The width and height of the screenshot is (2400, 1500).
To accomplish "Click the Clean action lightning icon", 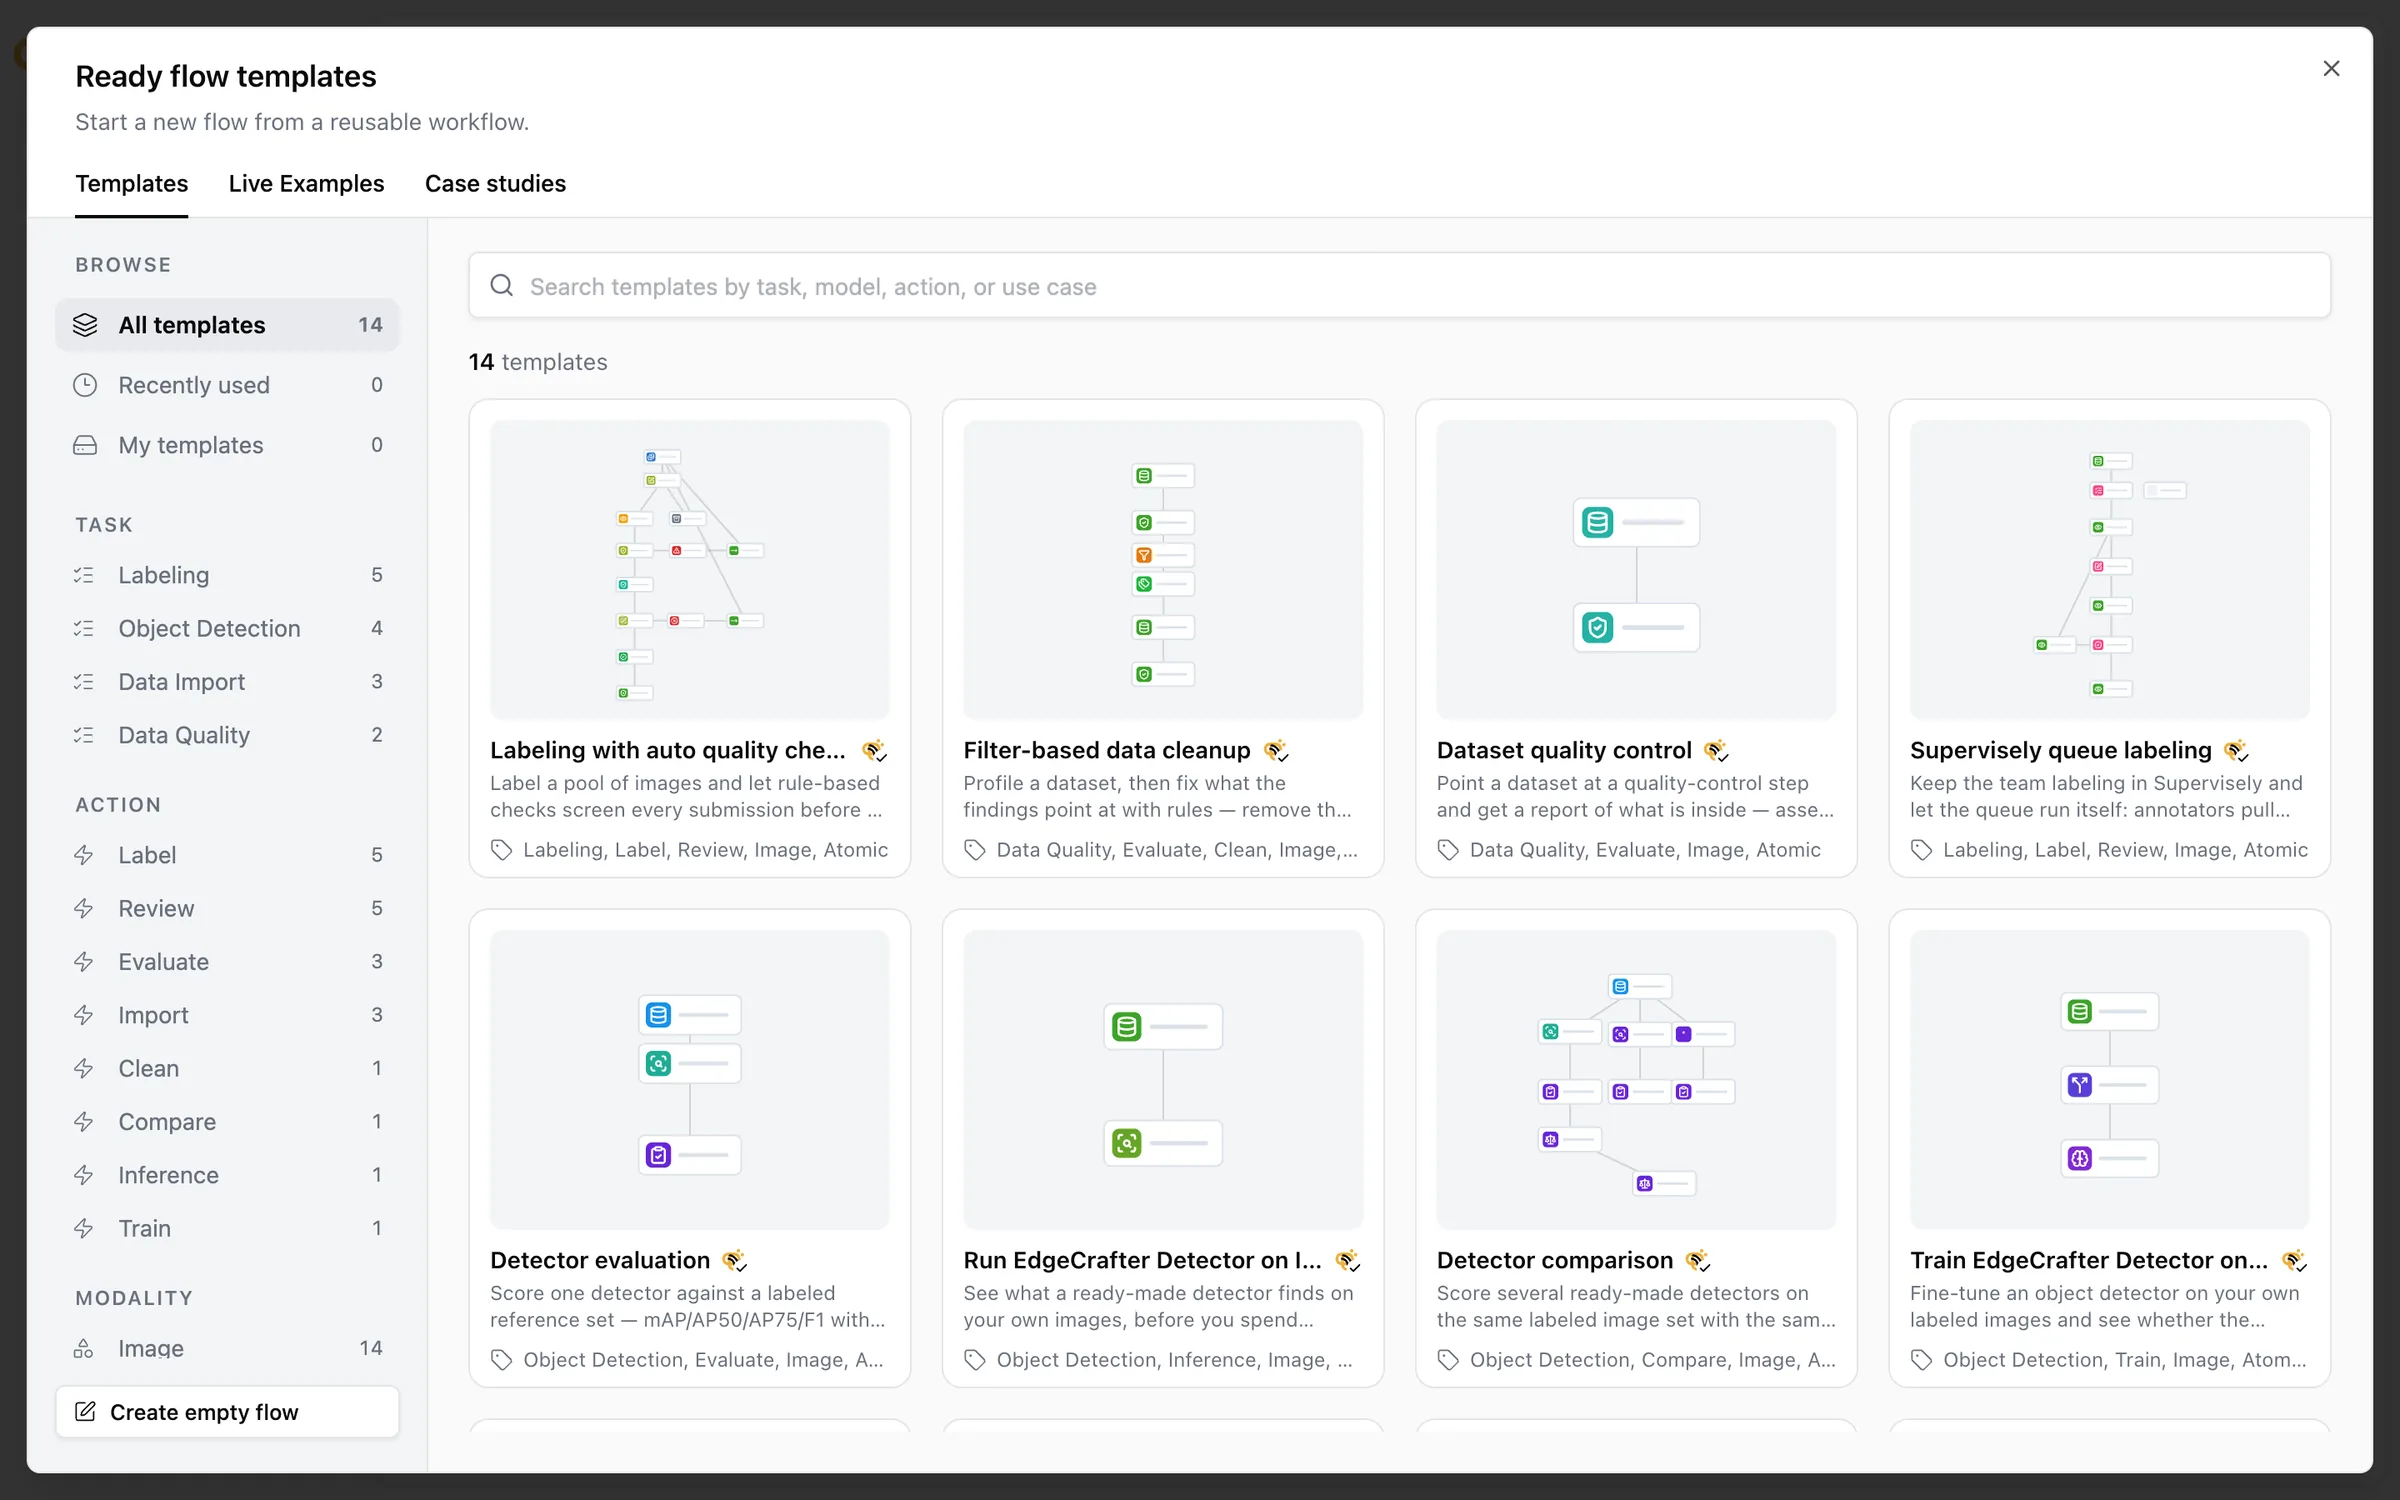I will tap(84, 1068).
